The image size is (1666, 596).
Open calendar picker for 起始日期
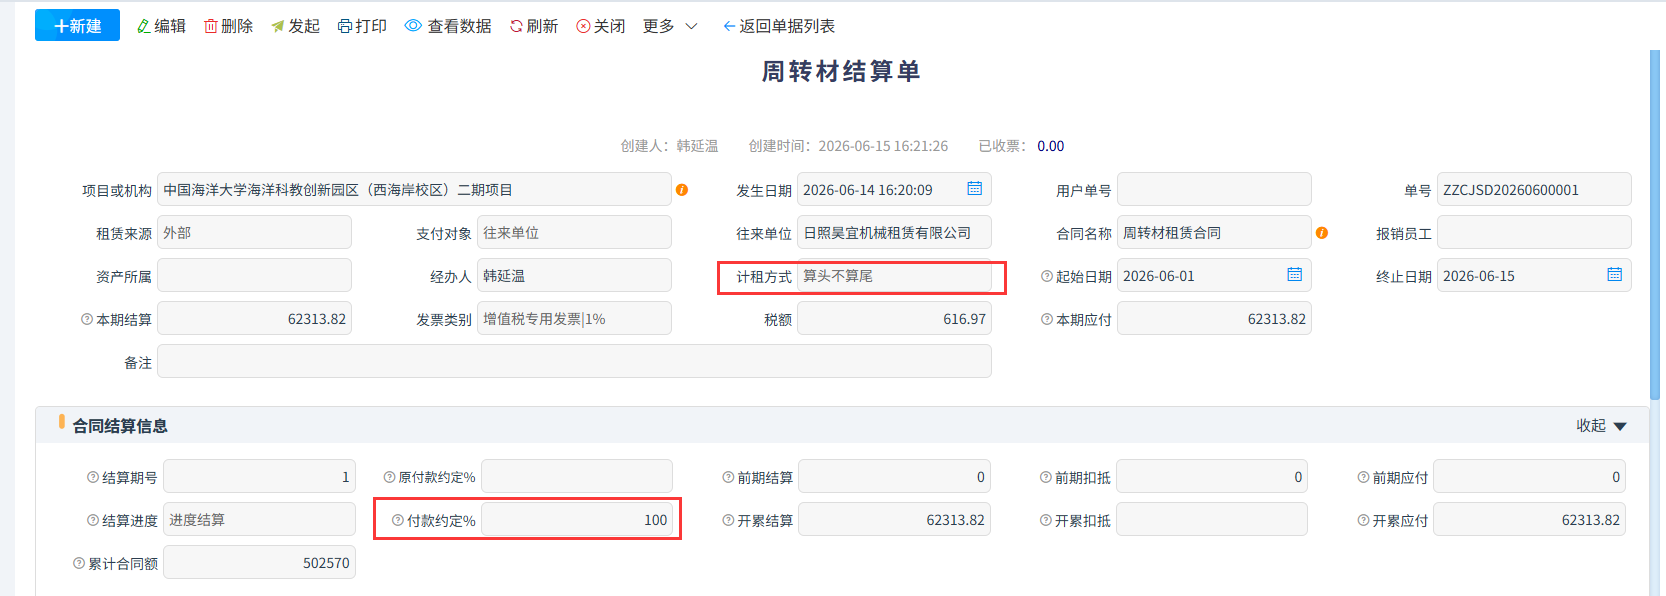(1294, 274)
